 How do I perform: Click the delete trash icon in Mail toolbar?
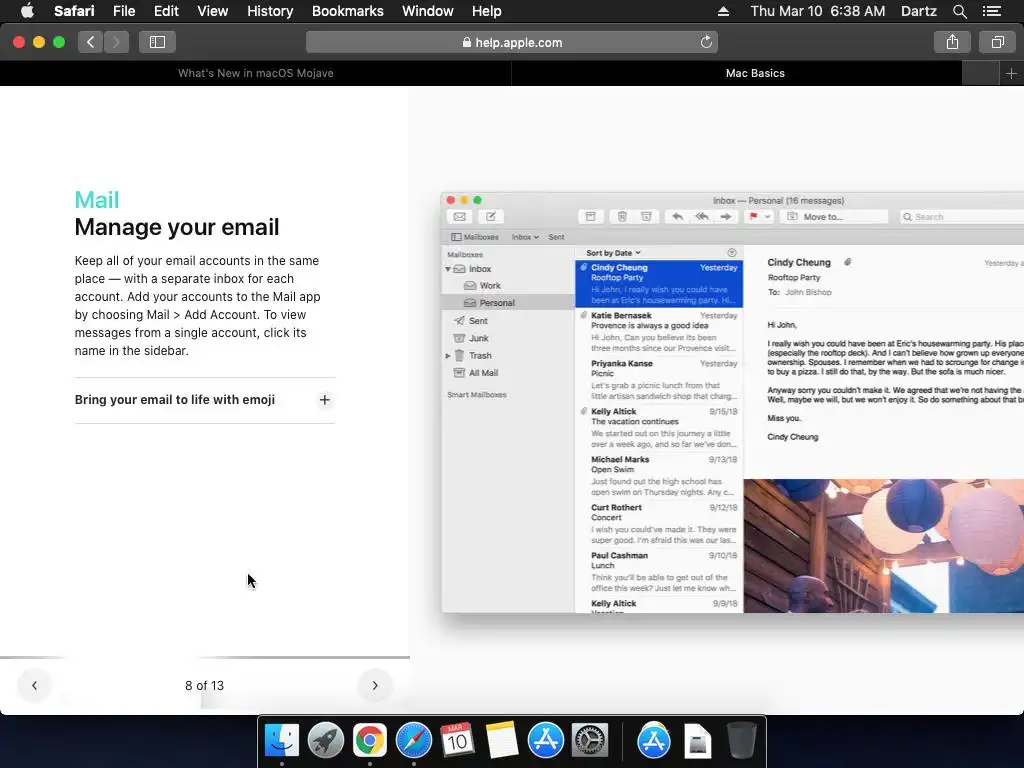[x=622, y=217]
